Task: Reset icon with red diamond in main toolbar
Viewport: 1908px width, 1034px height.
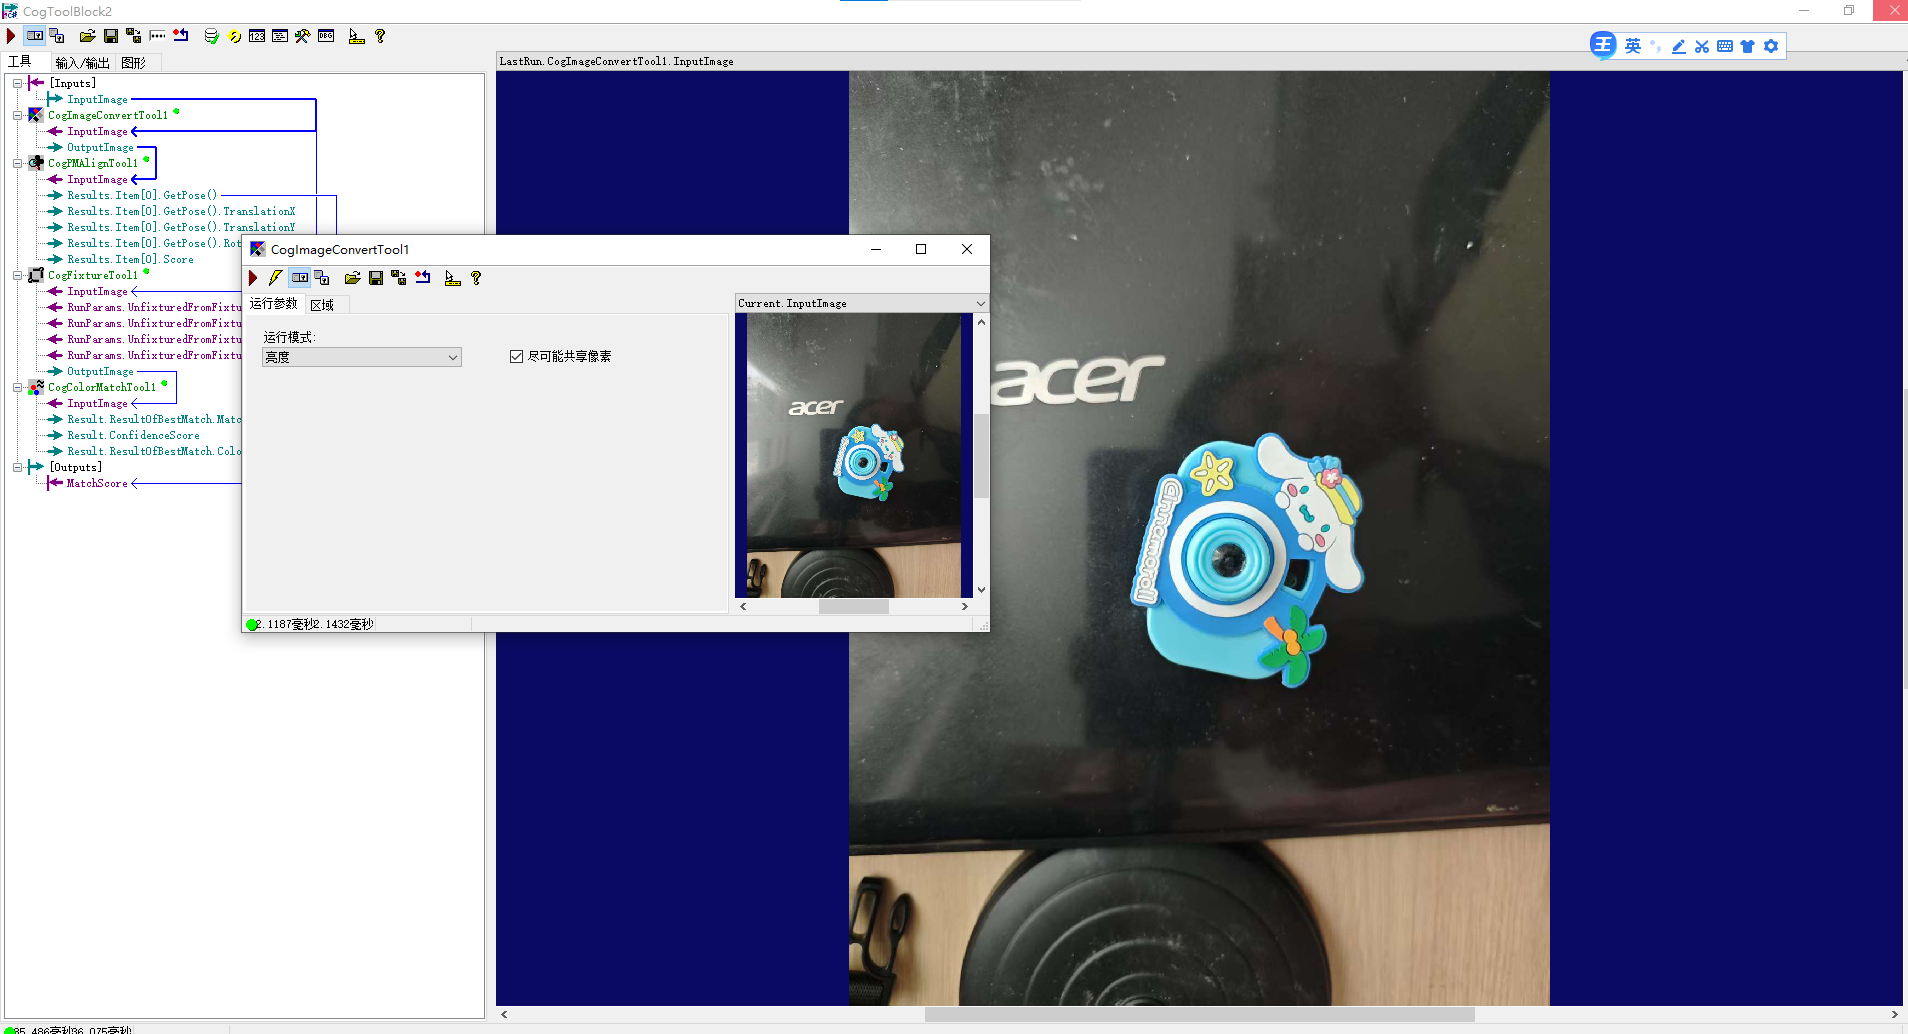Action: [x=181, y=36]
